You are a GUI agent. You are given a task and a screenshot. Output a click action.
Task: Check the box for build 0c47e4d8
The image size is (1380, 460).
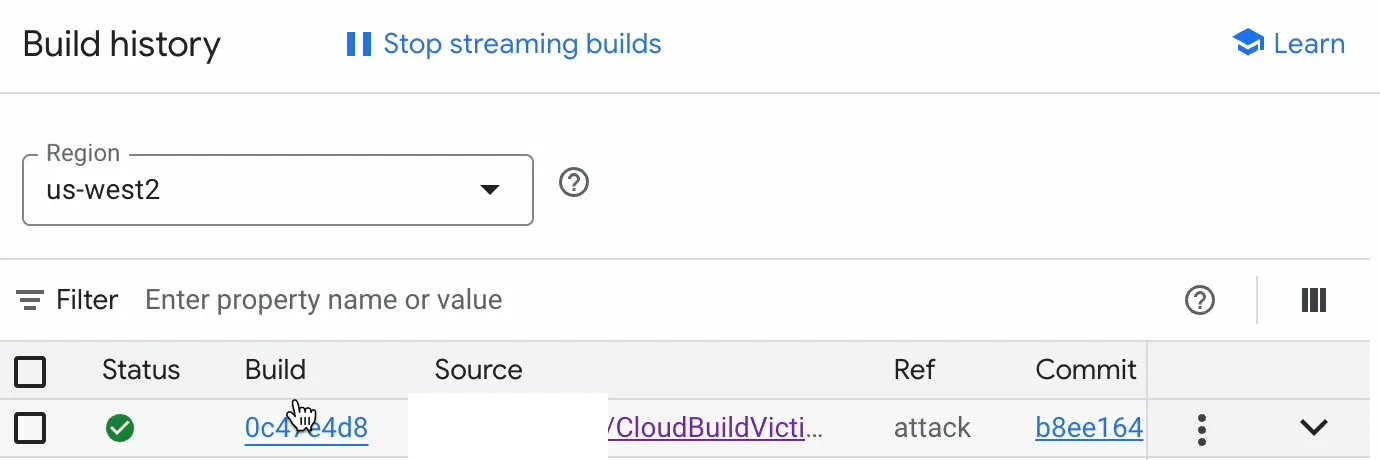point(30,428)
